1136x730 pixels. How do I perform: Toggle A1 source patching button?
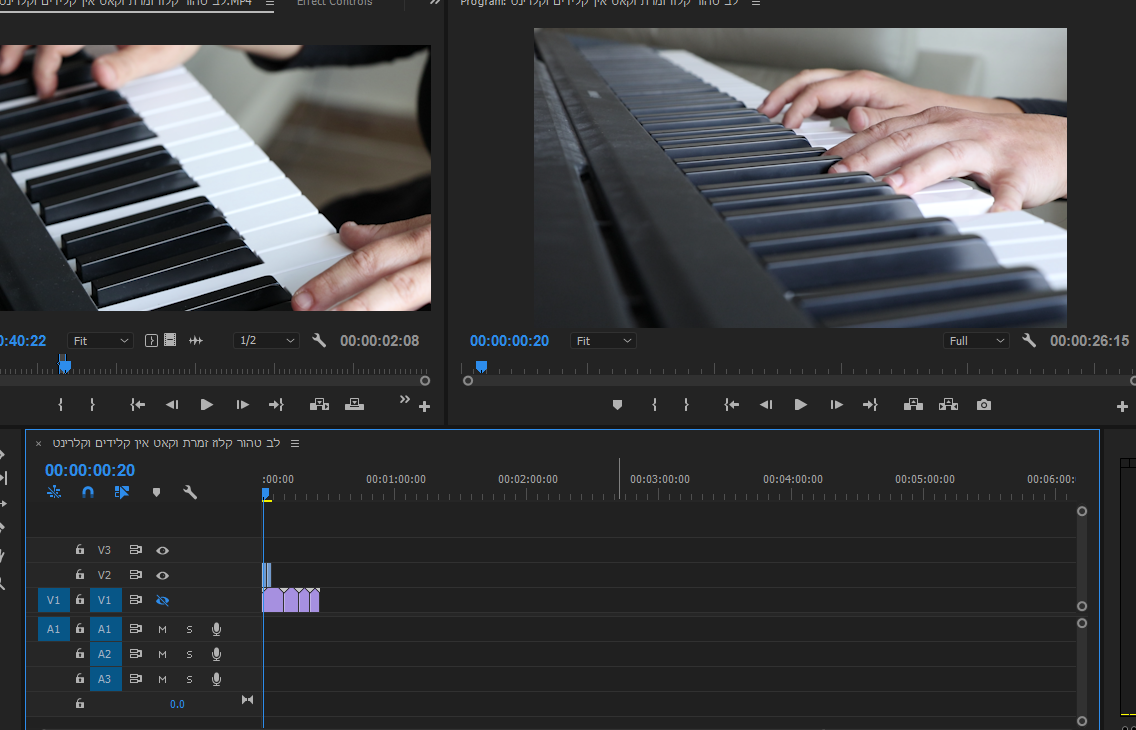coord(54,629)
